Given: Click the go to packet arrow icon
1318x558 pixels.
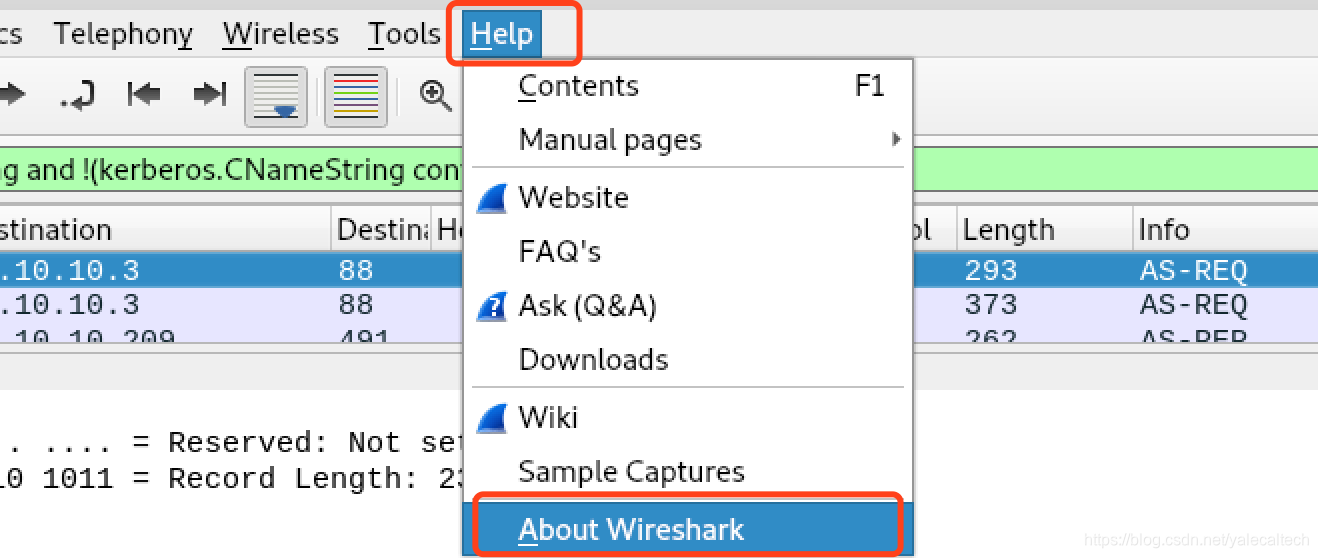Looking at the screenshot, I should tap(77, 95).
